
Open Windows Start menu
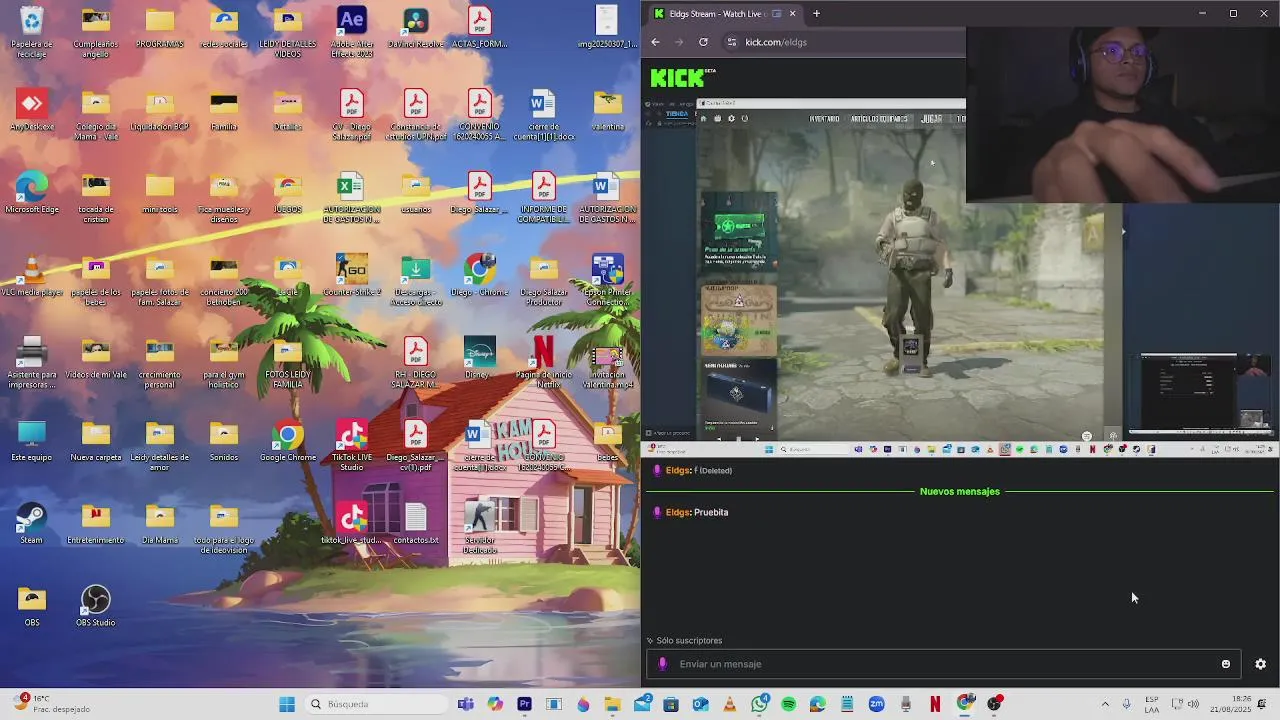(287, 704)
